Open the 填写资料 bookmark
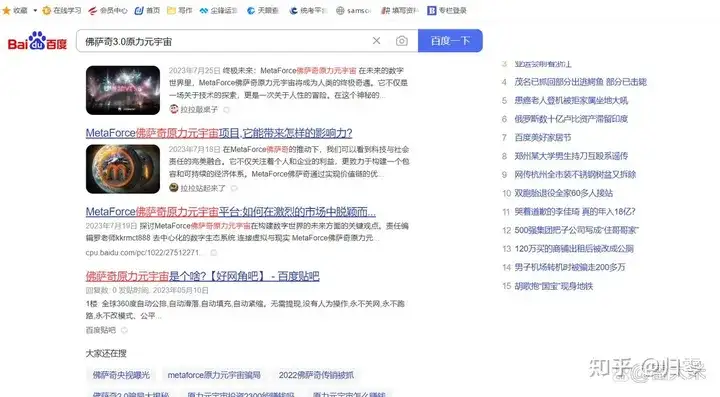 click(x=399, y=11)
